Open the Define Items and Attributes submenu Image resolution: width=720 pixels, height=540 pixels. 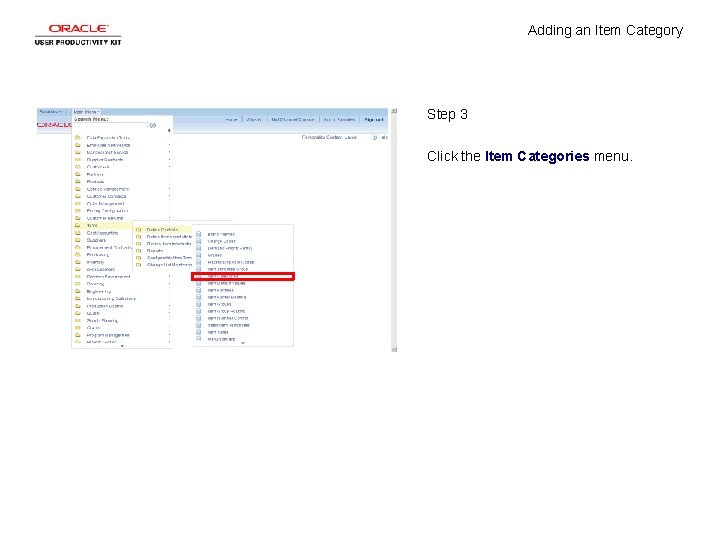(169, 236)
